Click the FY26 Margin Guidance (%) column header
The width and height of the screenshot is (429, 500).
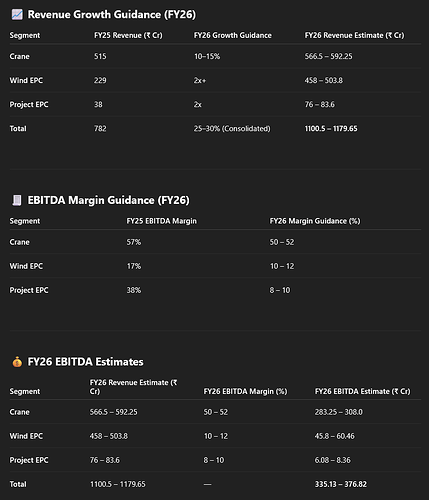coord(315,221)
